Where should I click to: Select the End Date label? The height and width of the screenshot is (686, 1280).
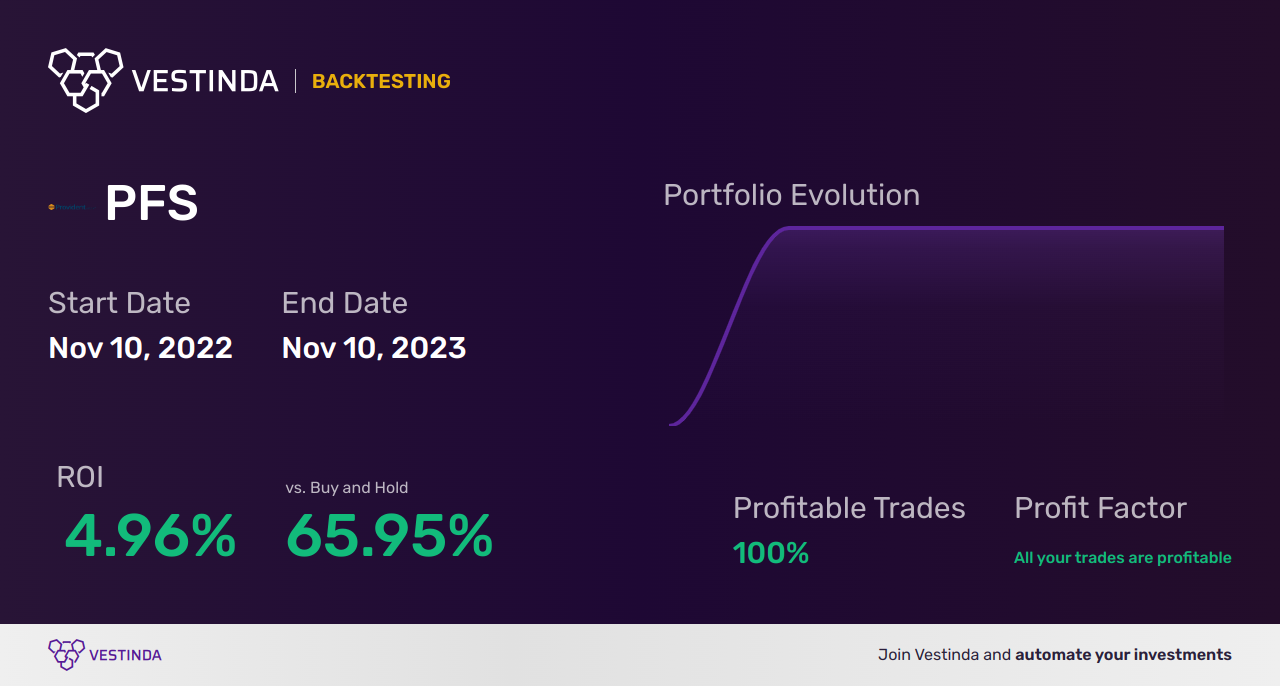pos(345,303)
